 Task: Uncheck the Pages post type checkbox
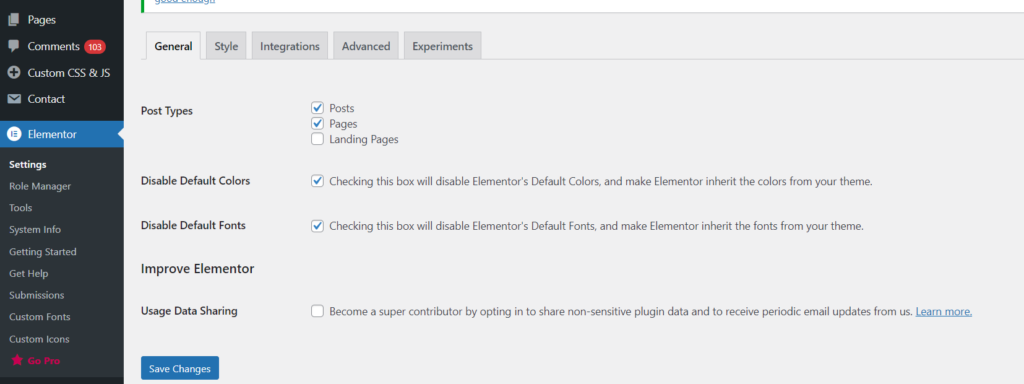(x=317, y=123)
